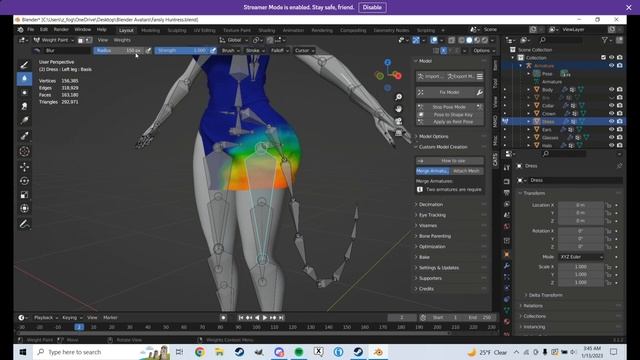Open the outliner filter funnel
The height and width of the screenshot is (360, 640).
pyautogui.click(x=604, y=40)
